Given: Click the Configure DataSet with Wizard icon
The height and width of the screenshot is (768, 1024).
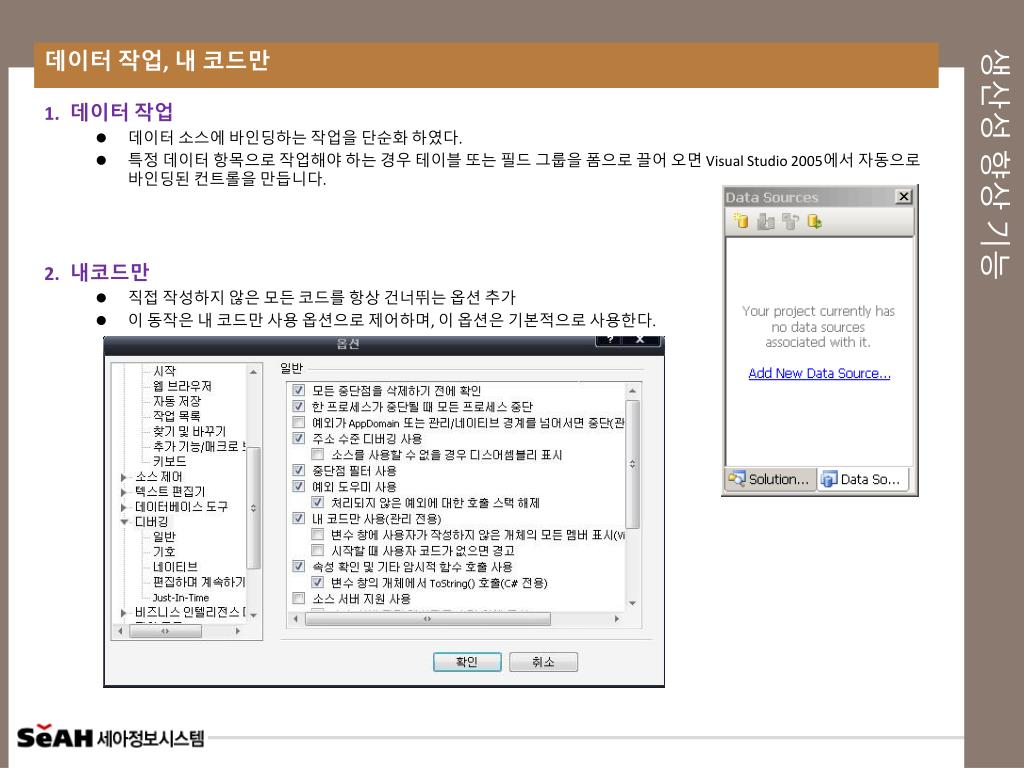Looking at the screenshot, I should click(790, 221).
